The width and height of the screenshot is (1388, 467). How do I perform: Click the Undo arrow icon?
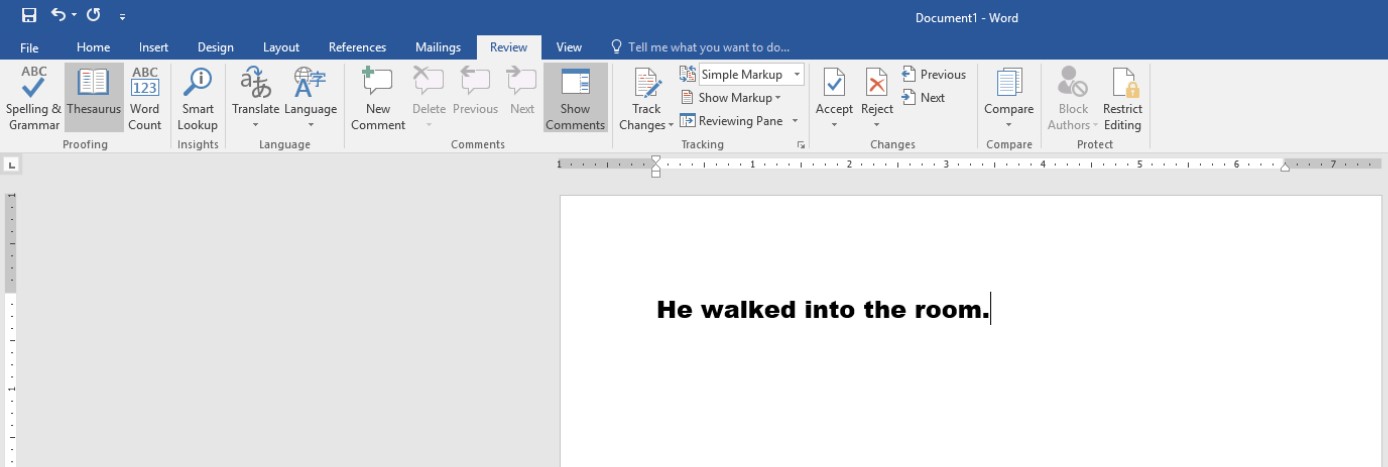click(x=58, y=15)
